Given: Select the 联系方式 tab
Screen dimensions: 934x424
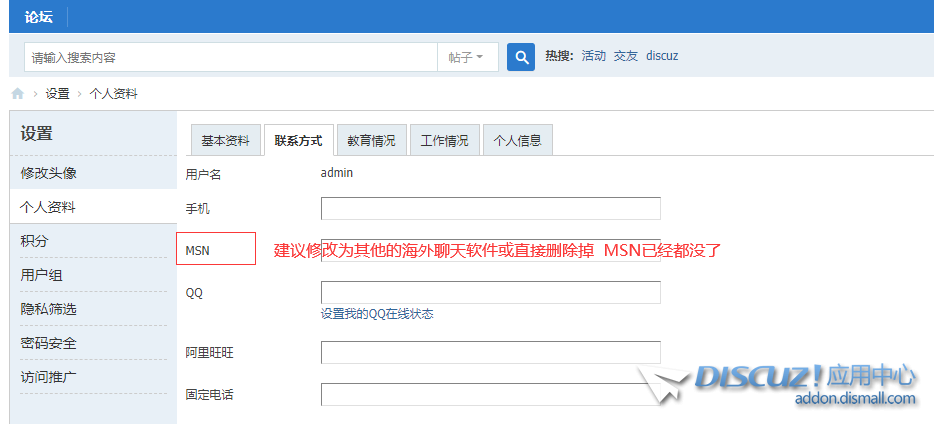Looking at the screenshot, I should click(x=298, y=141).
